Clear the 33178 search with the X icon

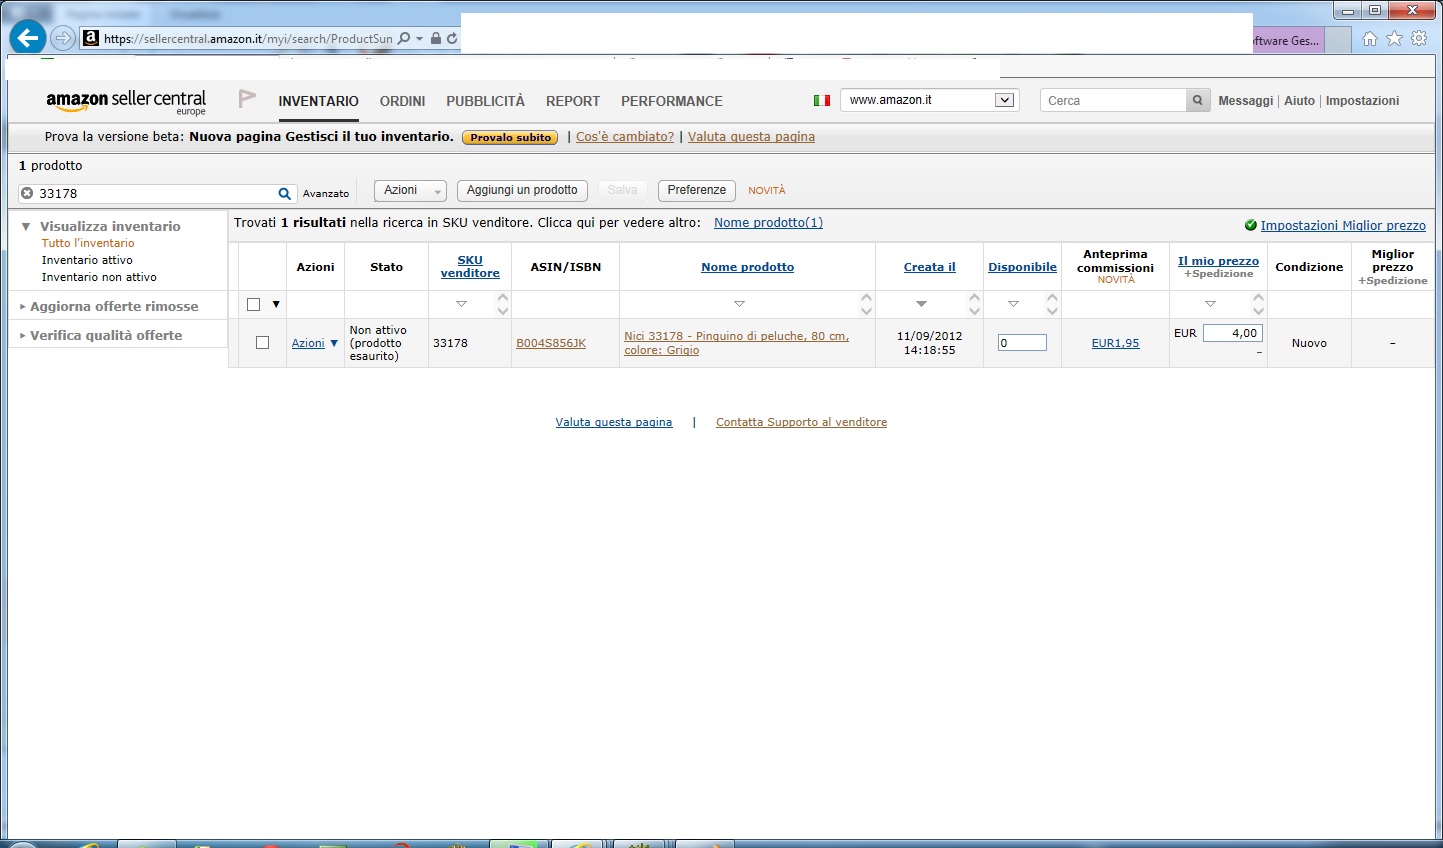[x=27, y=194]
